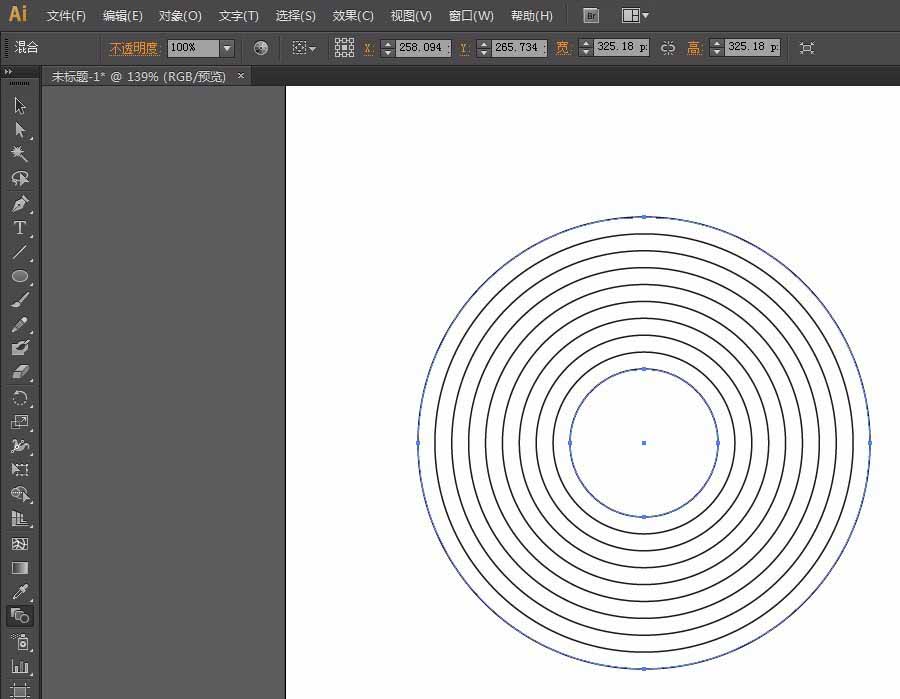Click the opacity 100% input field
This screenshot has width=900, height=699.
(x=193, y=48)
